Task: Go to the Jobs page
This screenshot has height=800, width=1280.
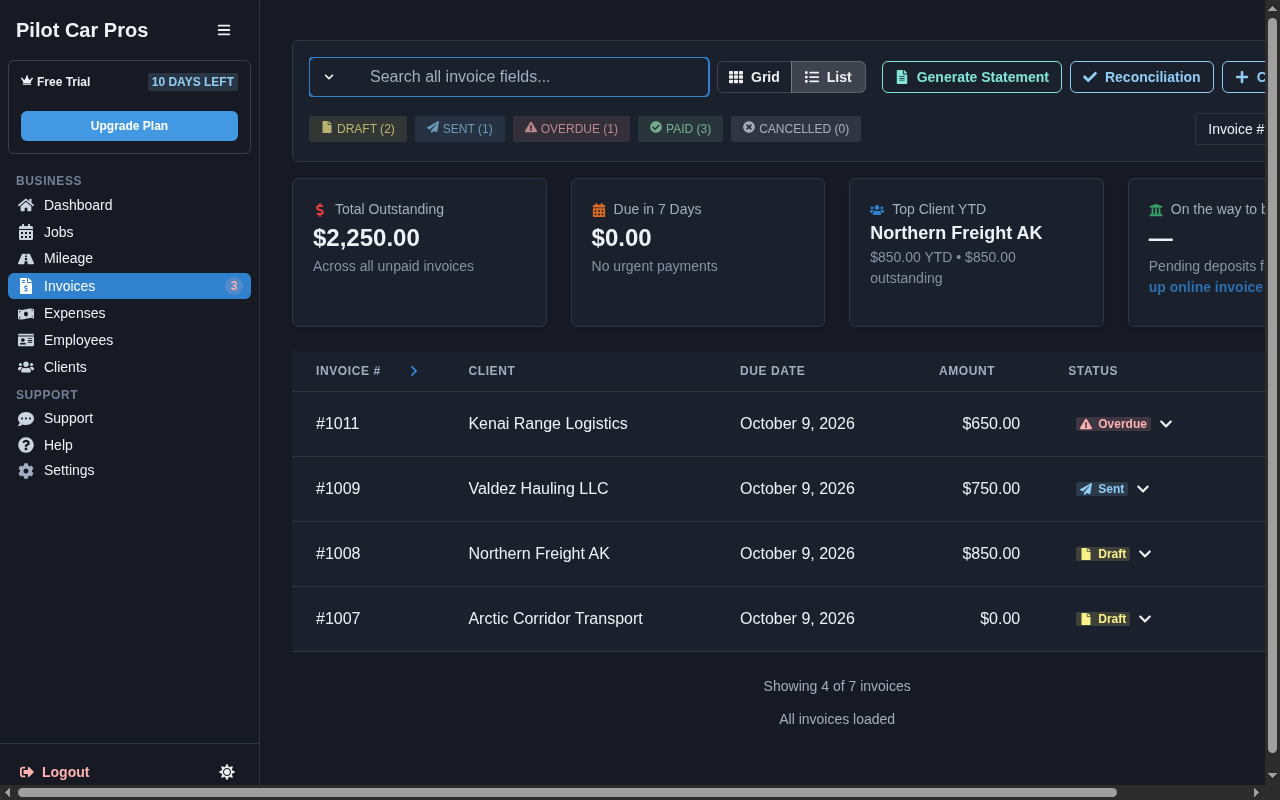Action: click(x=129, y=232)
